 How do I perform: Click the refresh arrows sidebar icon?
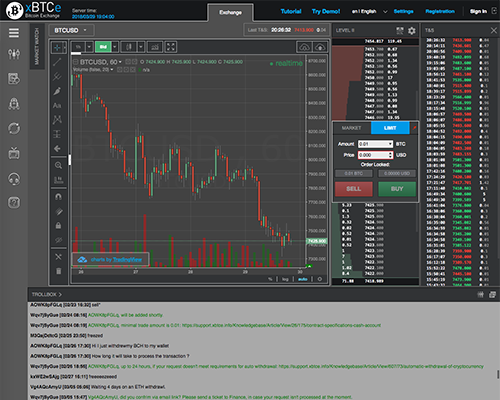(14, 128)
